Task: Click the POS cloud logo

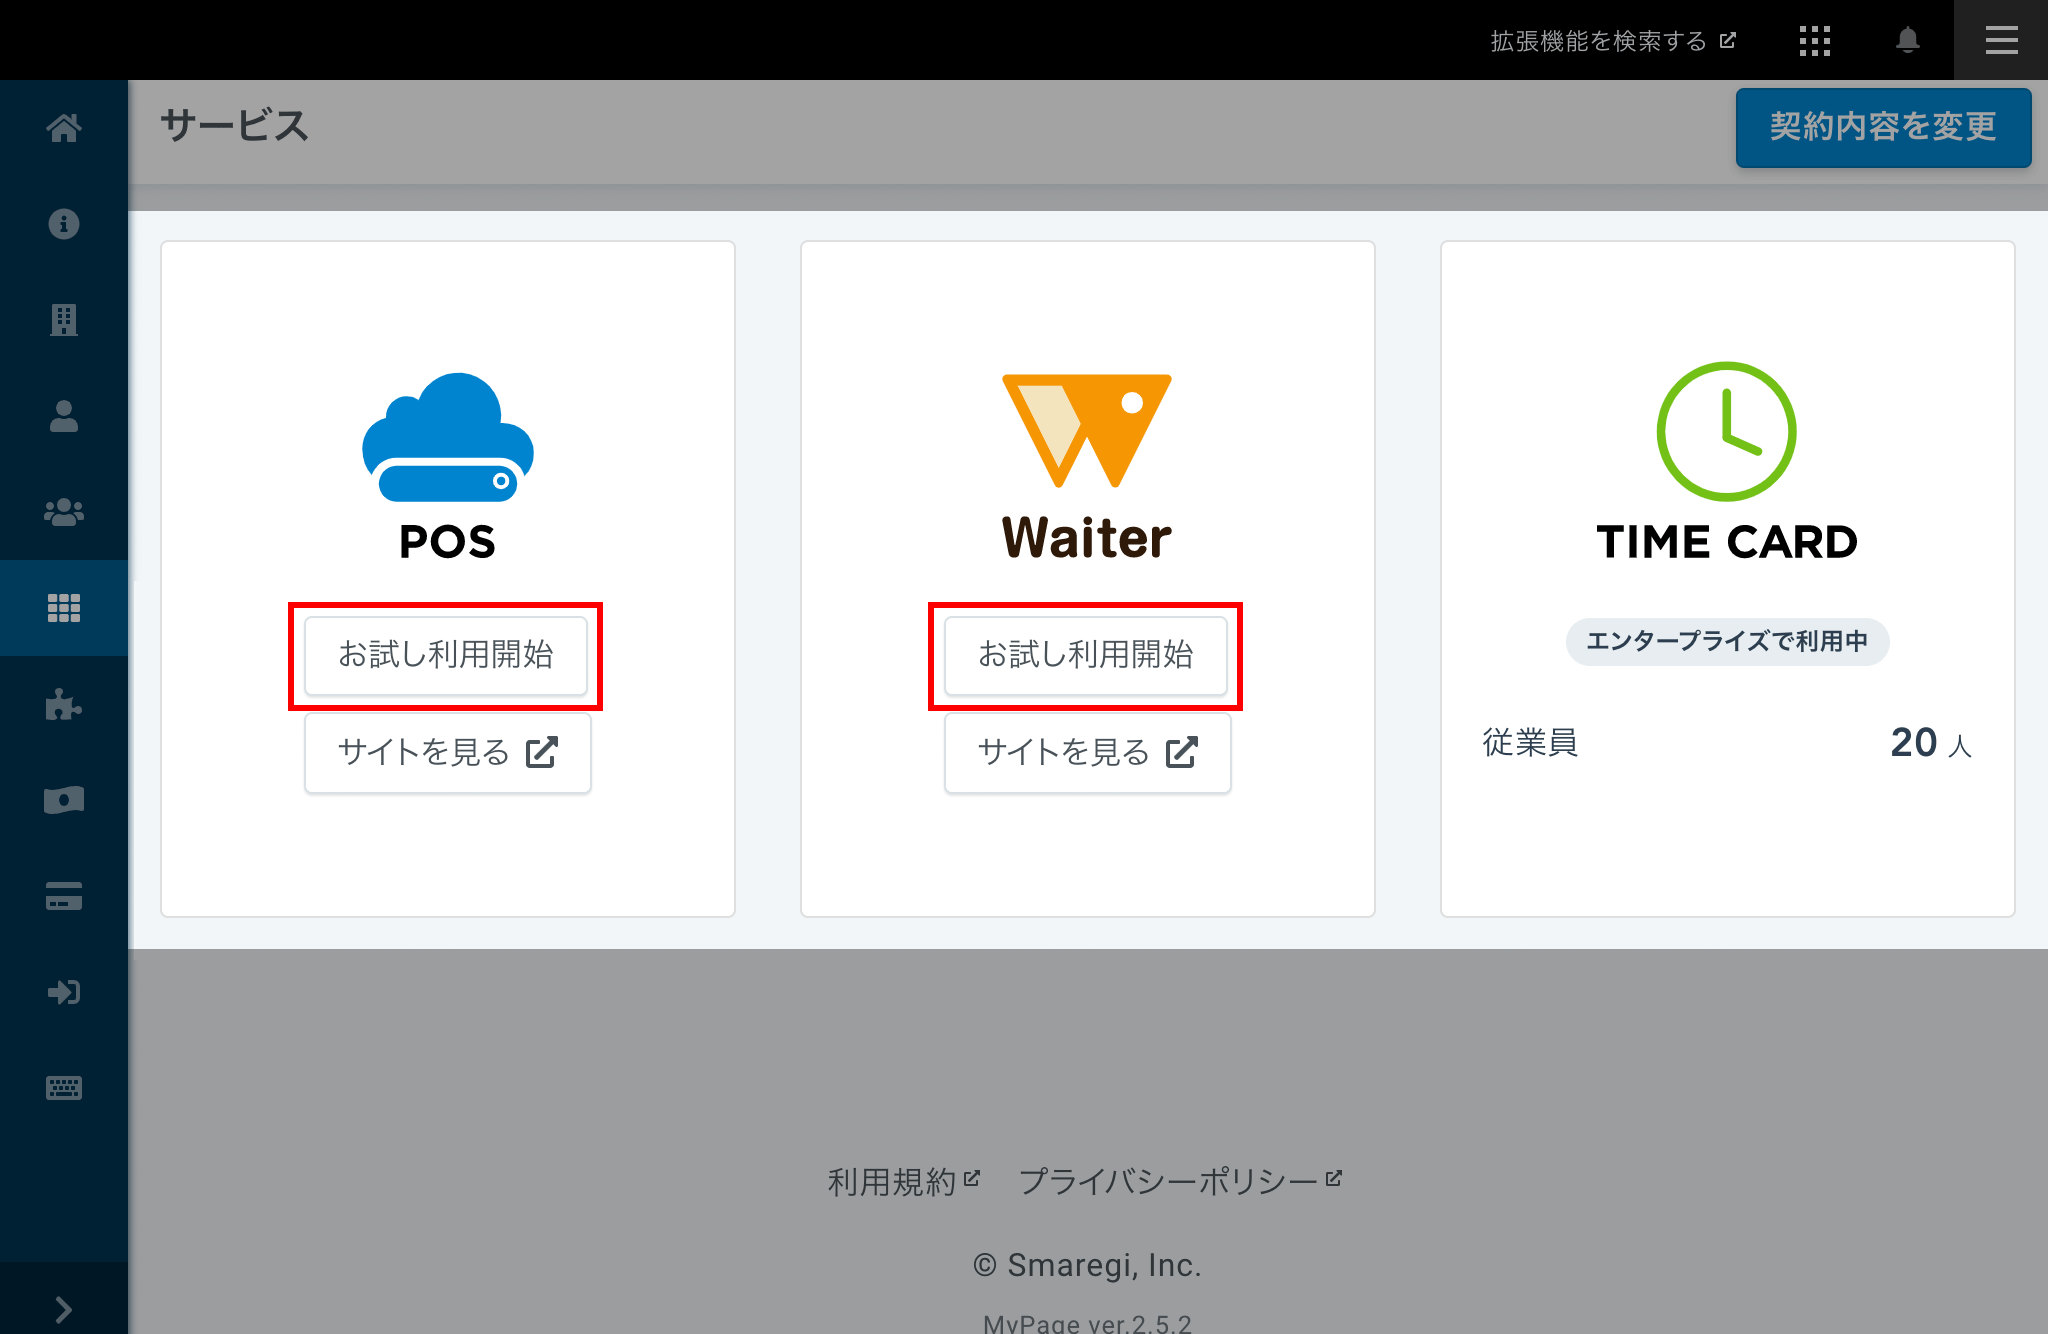Action: [447, 437]
